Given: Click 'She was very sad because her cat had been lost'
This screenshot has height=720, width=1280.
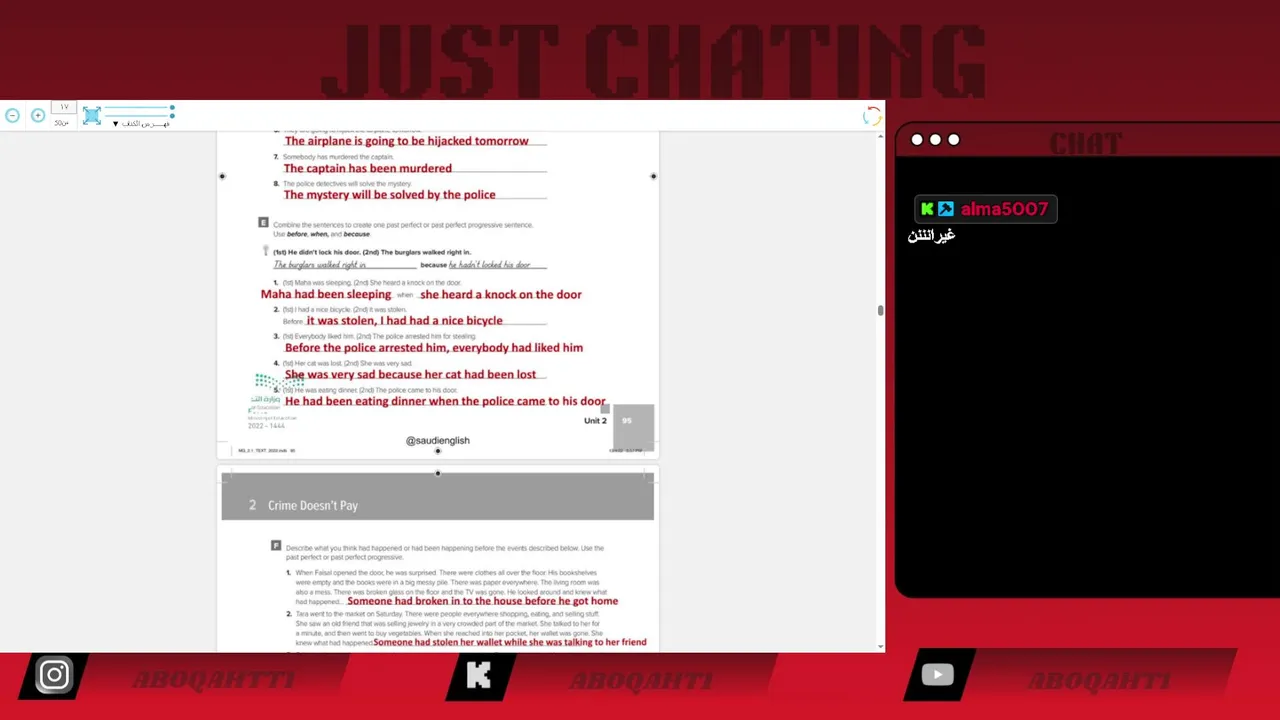Looking at the screenshot, I should (410, 374).
